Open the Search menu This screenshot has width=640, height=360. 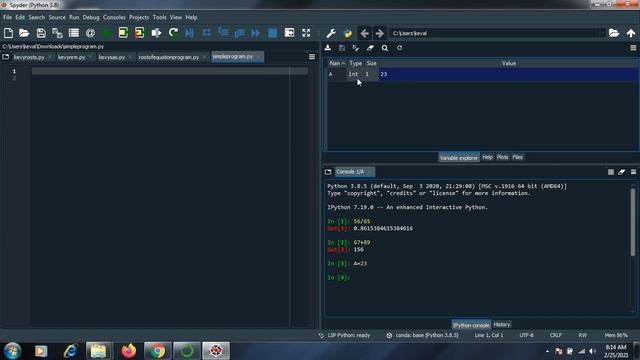tap(36, 18)
